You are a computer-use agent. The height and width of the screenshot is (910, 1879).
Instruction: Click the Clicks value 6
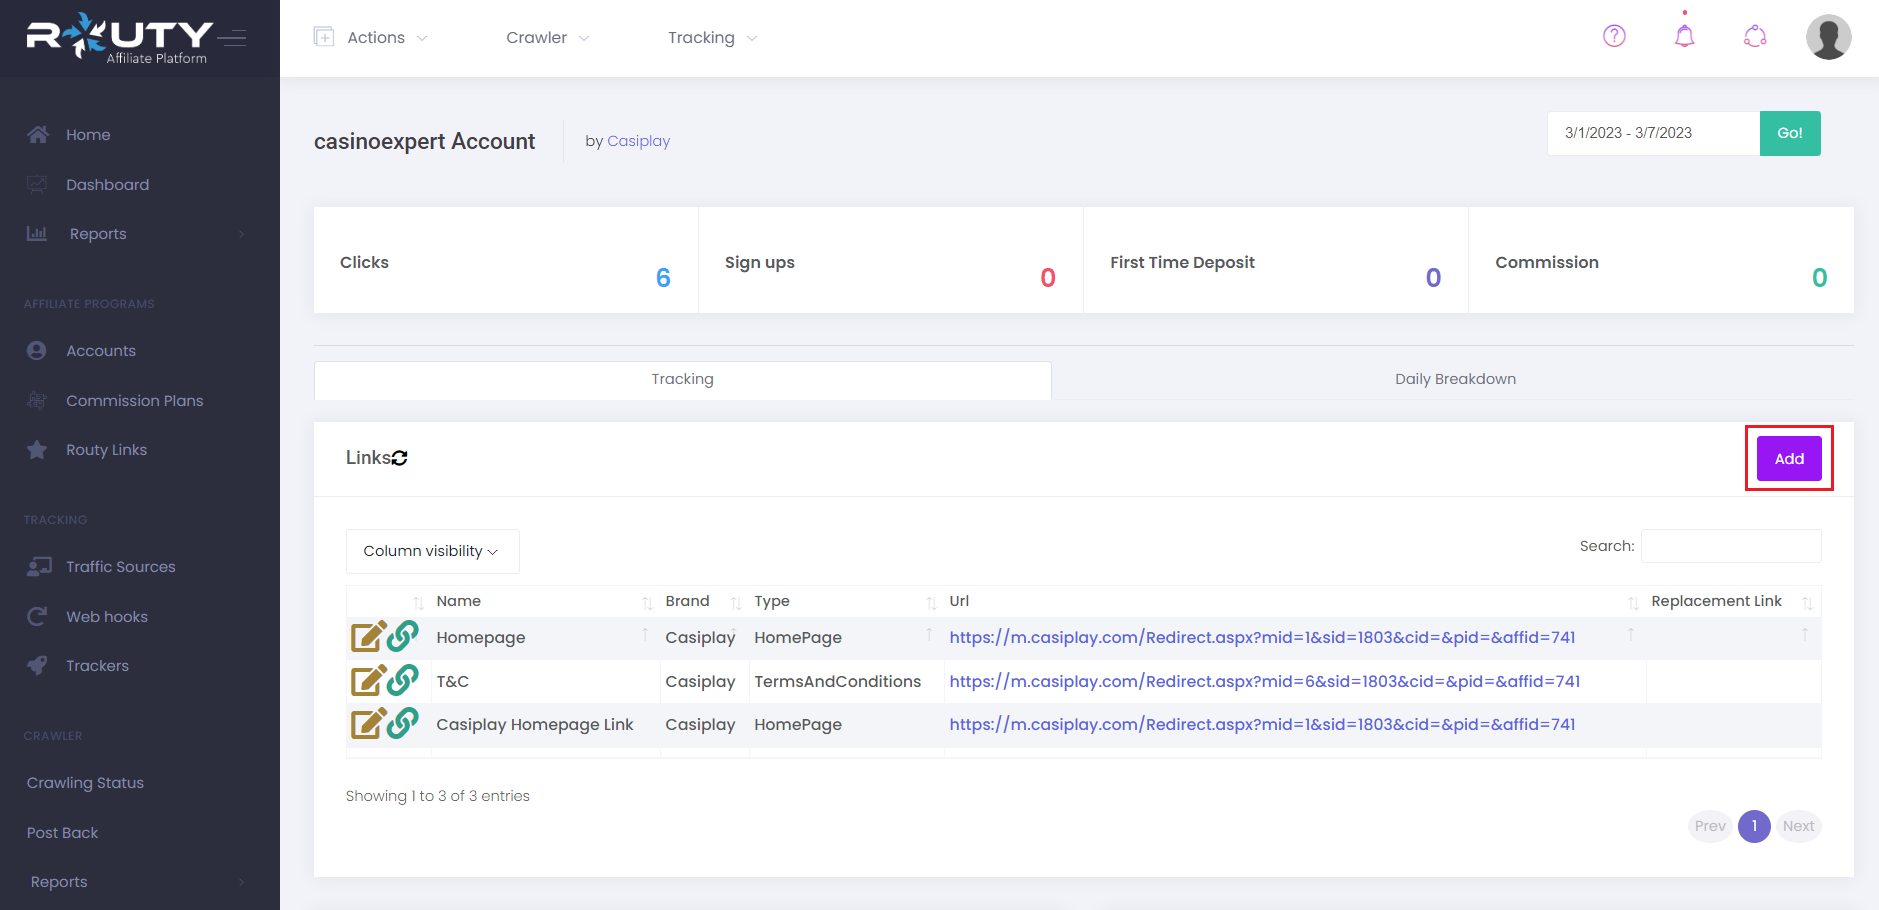663,278
